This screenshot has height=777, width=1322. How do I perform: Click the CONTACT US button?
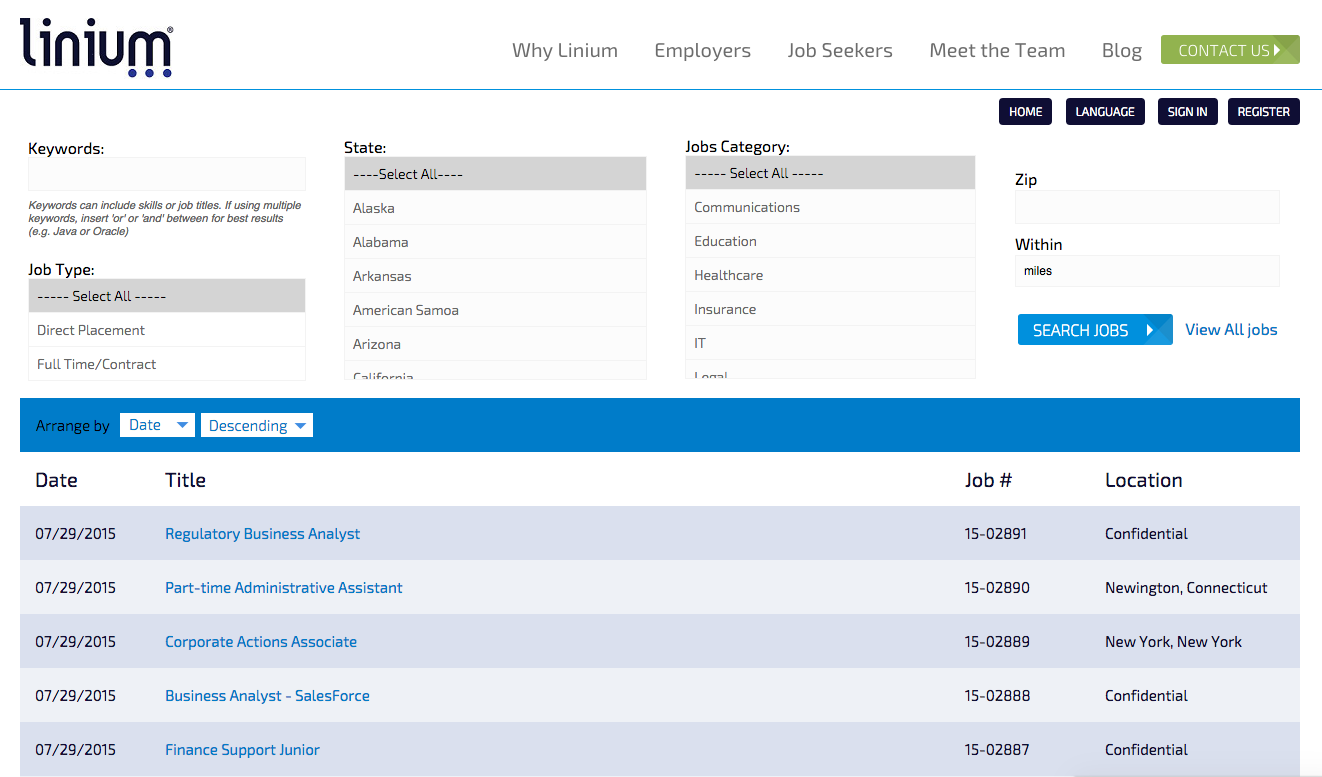[x=1230, y=49]
